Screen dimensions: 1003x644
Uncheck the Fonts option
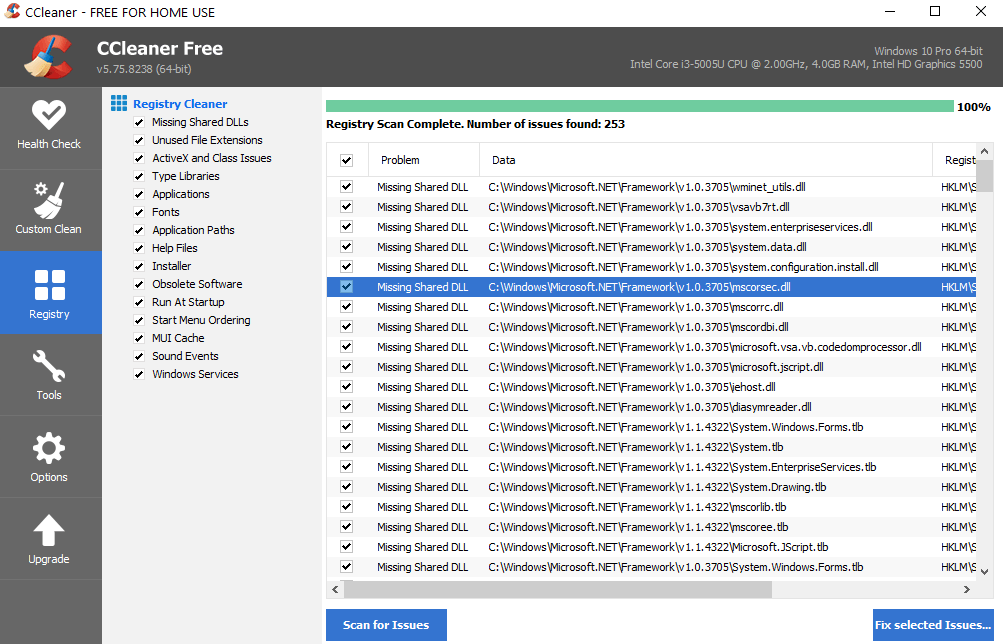(x=139, y=212)
